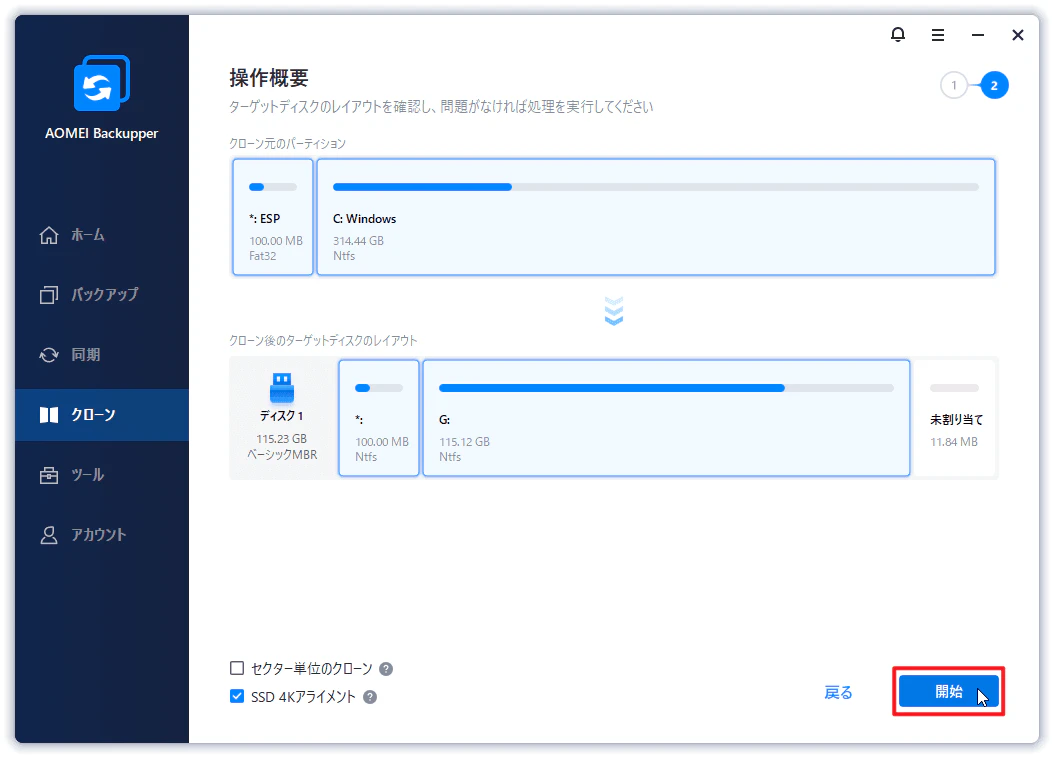Select target G: partition box

666,418
